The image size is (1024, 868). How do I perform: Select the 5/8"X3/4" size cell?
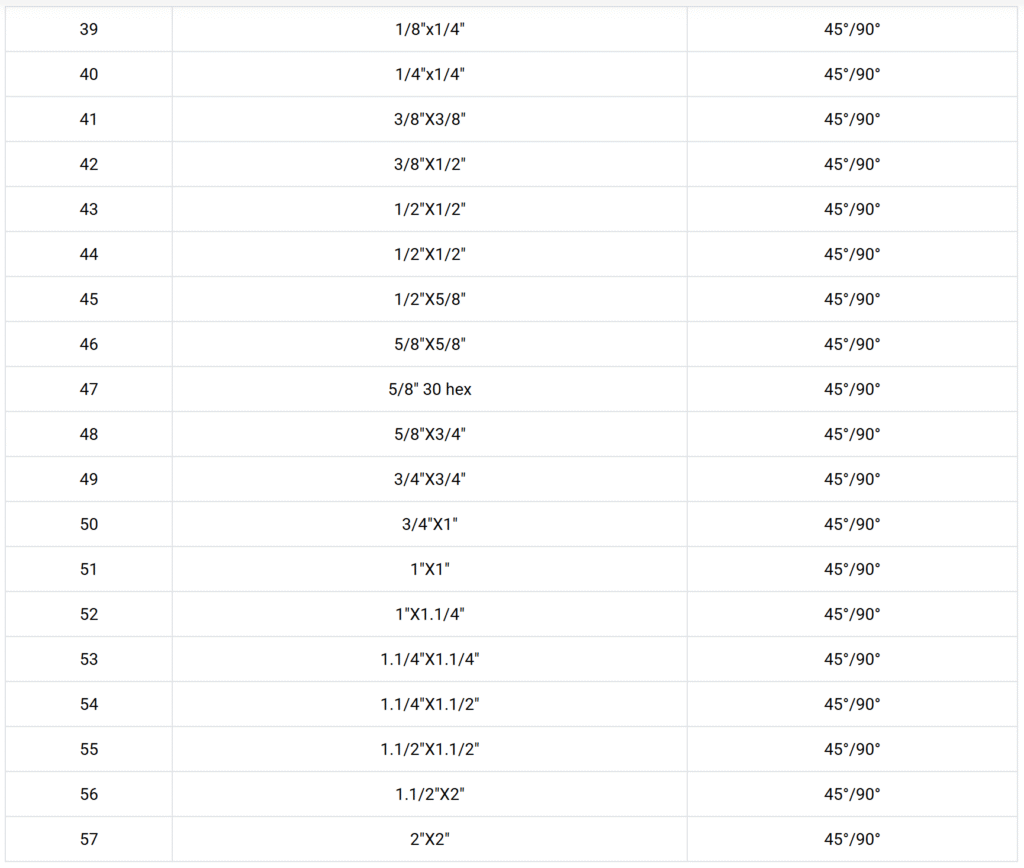click(x=430, y=434)
